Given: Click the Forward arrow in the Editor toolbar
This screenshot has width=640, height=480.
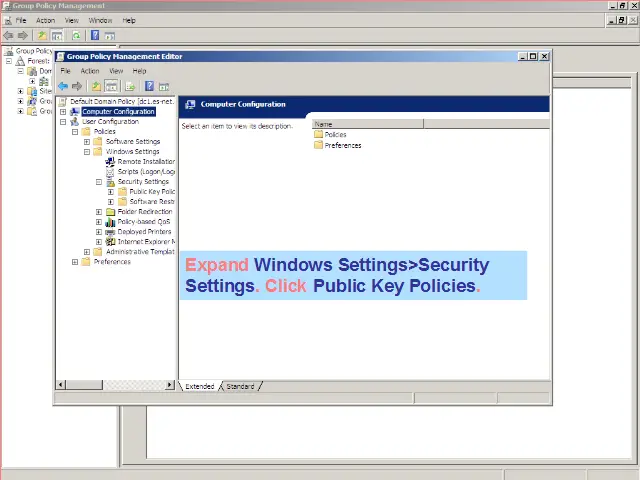Looking at the screenshot, I should [77, 86].
